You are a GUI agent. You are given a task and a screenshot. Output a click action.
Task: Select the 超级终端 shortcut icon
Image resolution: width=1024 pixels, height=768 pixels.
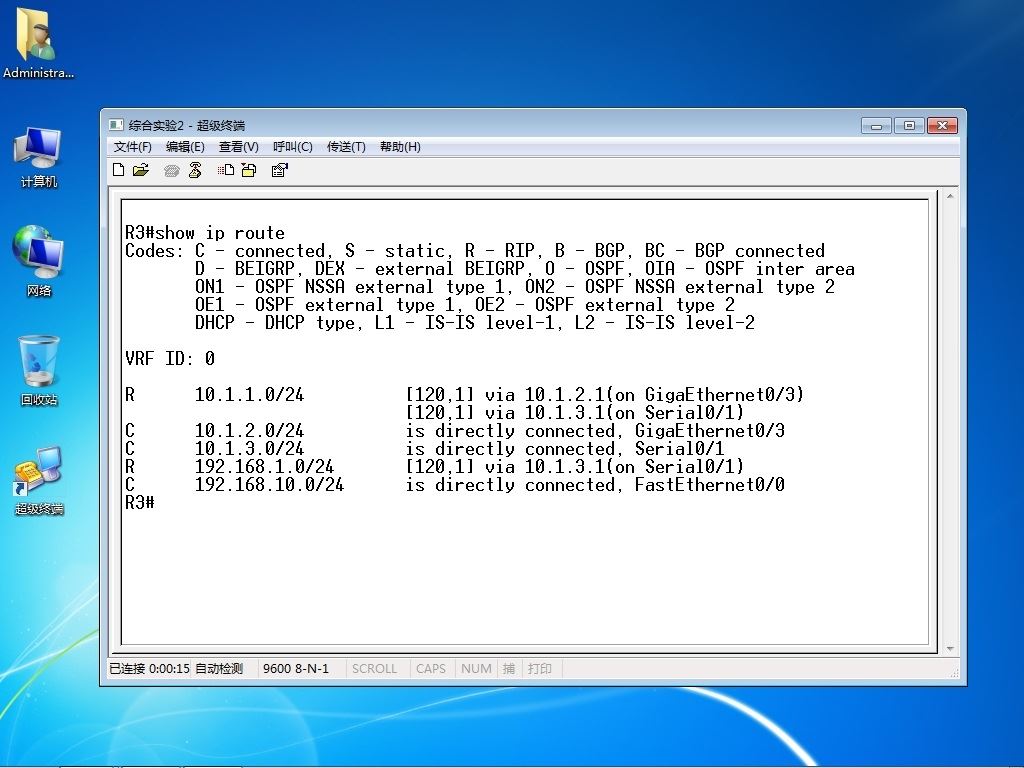[39, 481]
